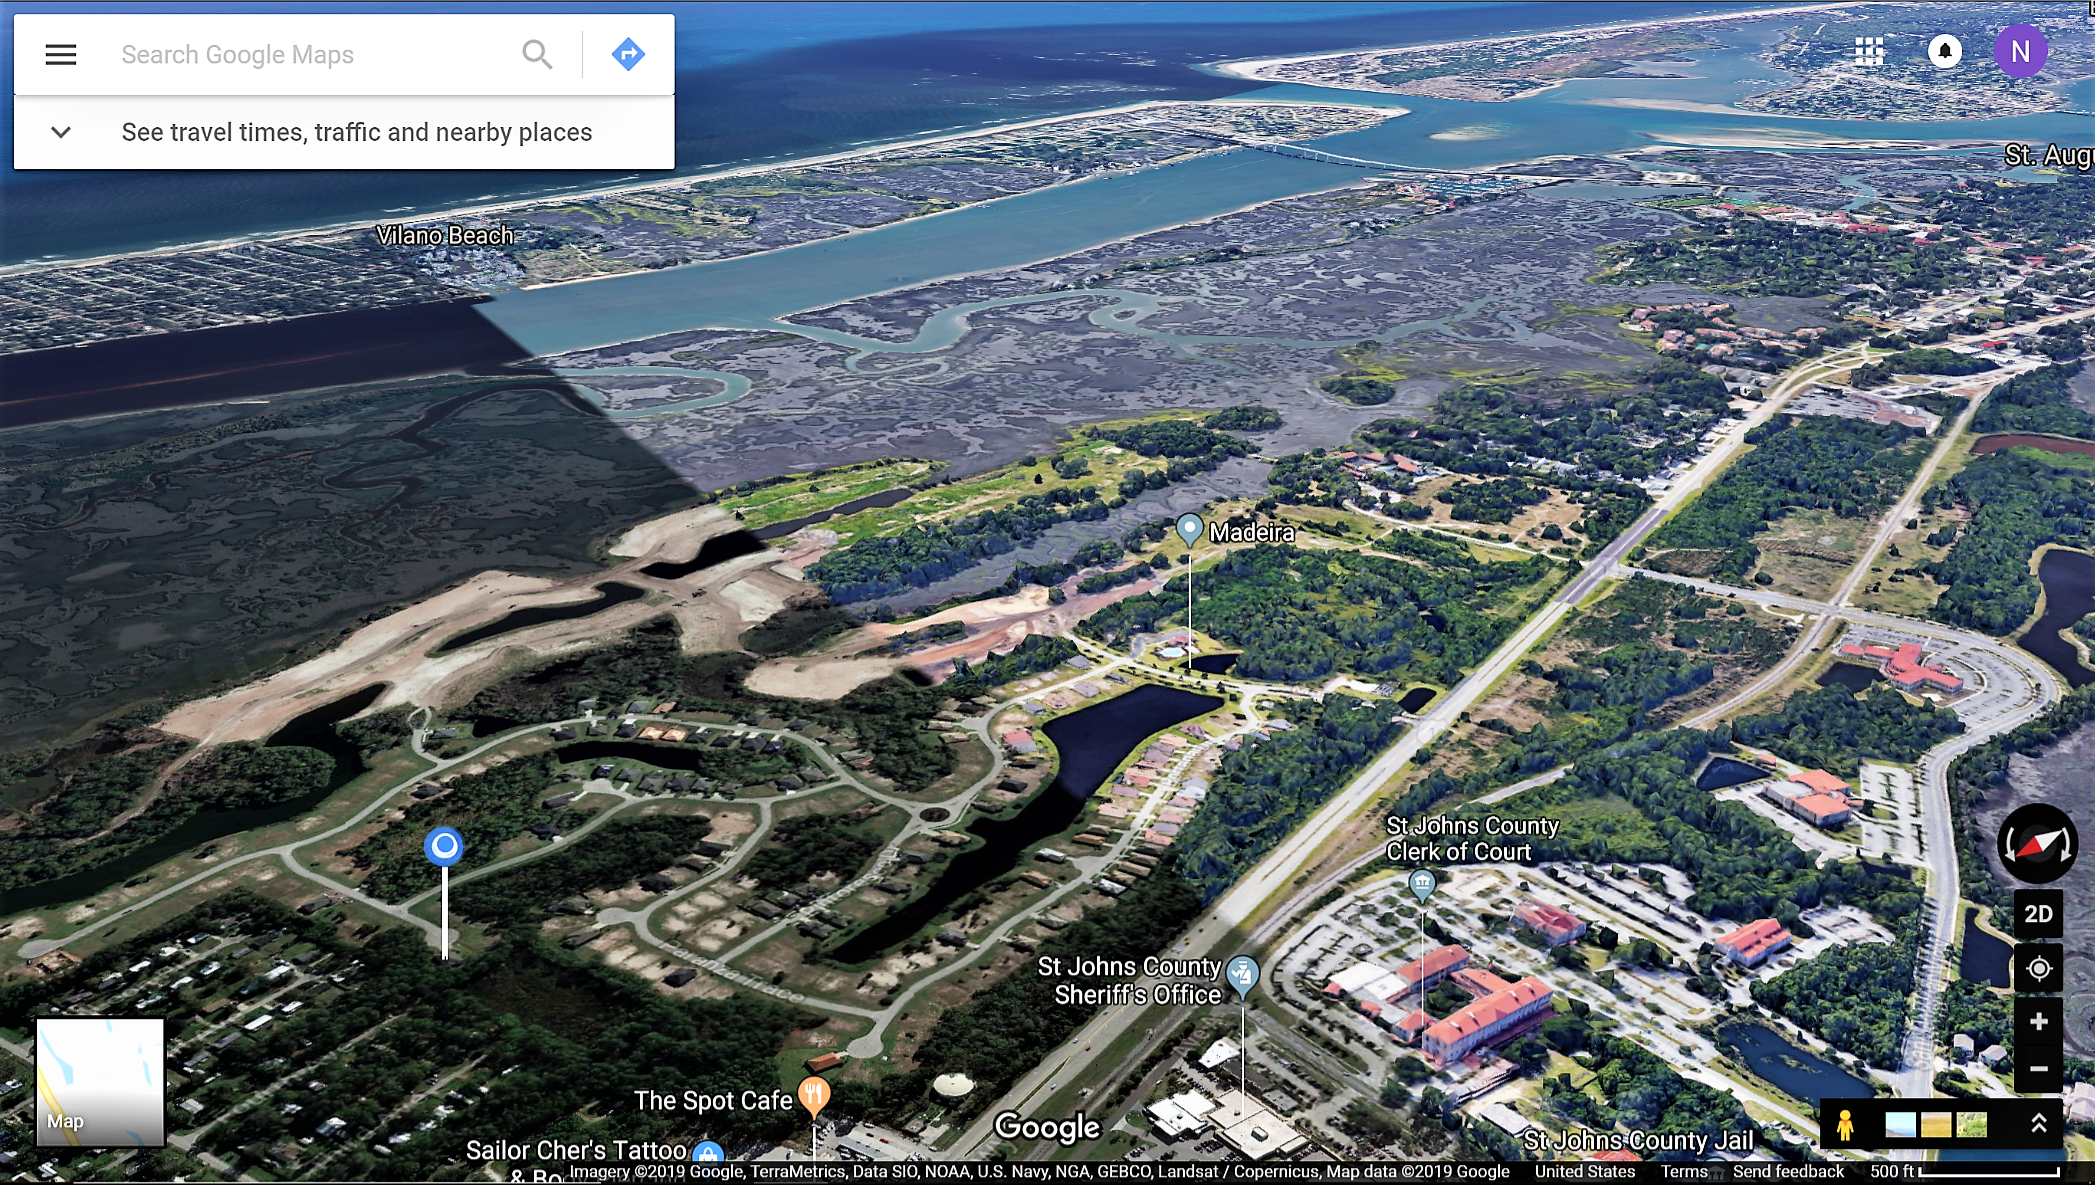Click the compass to reset north

coord(2037,844)
